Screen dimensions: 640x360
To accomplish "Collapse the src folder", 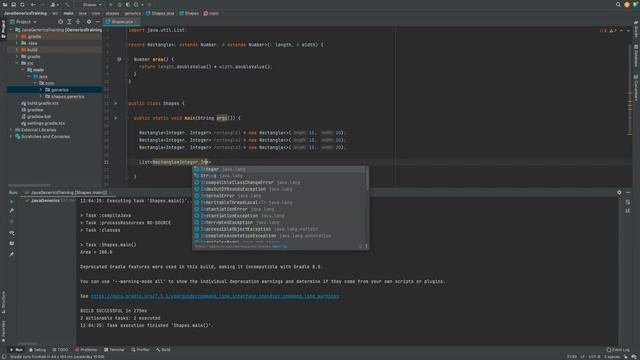I will coord(17,63).
